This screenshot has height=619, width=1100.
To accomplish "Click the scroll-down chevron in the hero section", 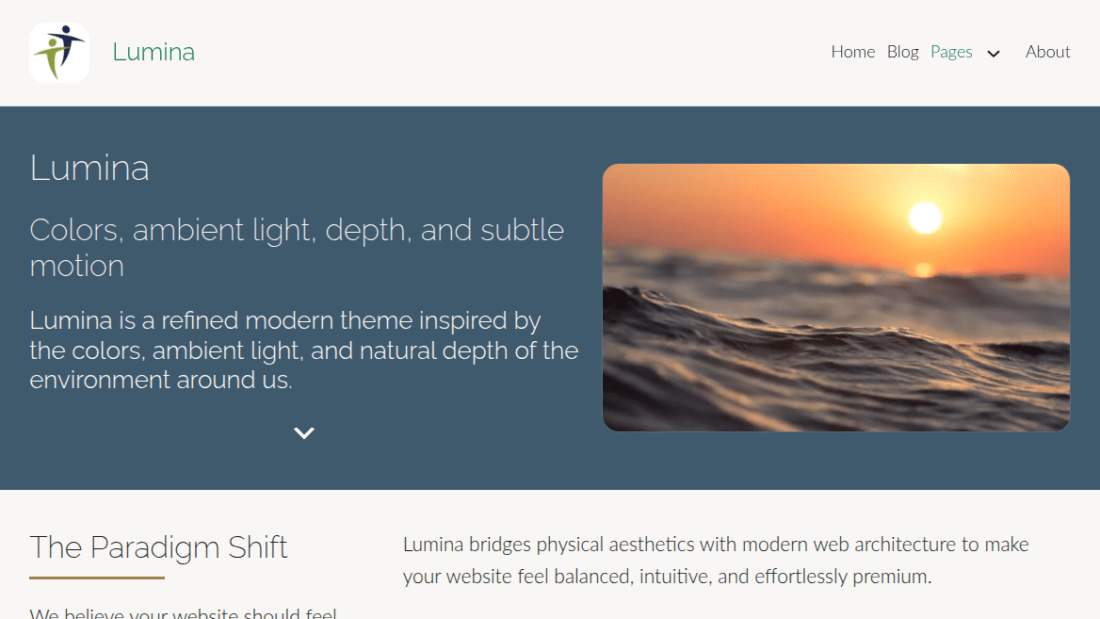I will point(304,433).
